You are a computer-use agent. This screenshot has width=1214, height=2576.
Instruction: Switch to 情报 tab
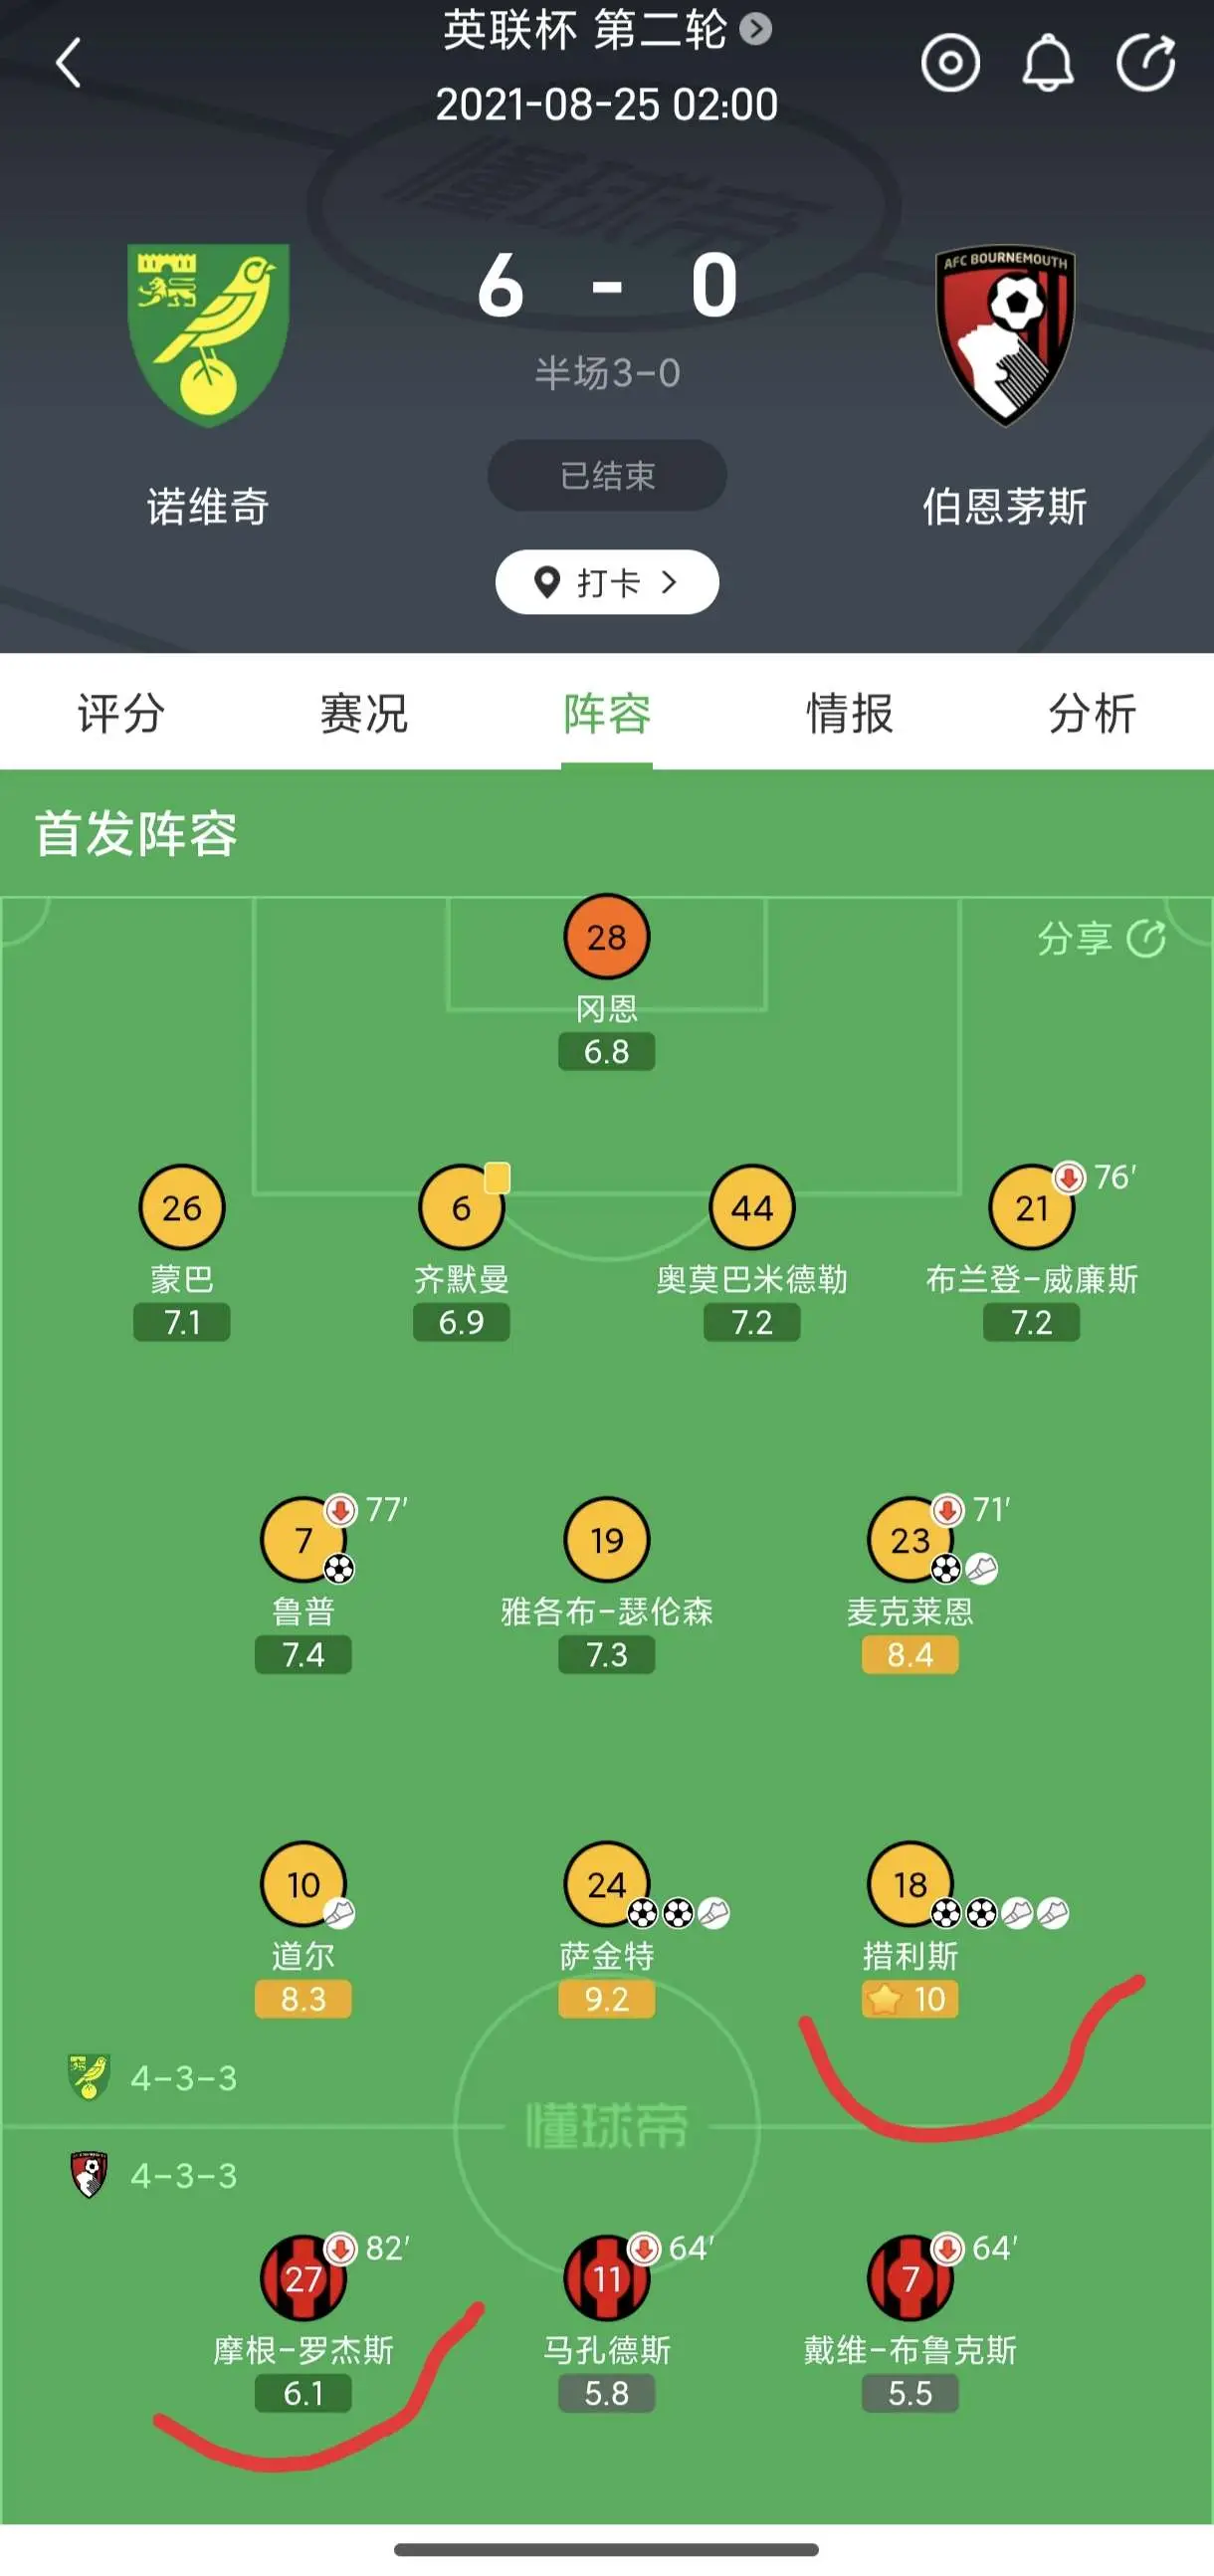coord(850,713)
